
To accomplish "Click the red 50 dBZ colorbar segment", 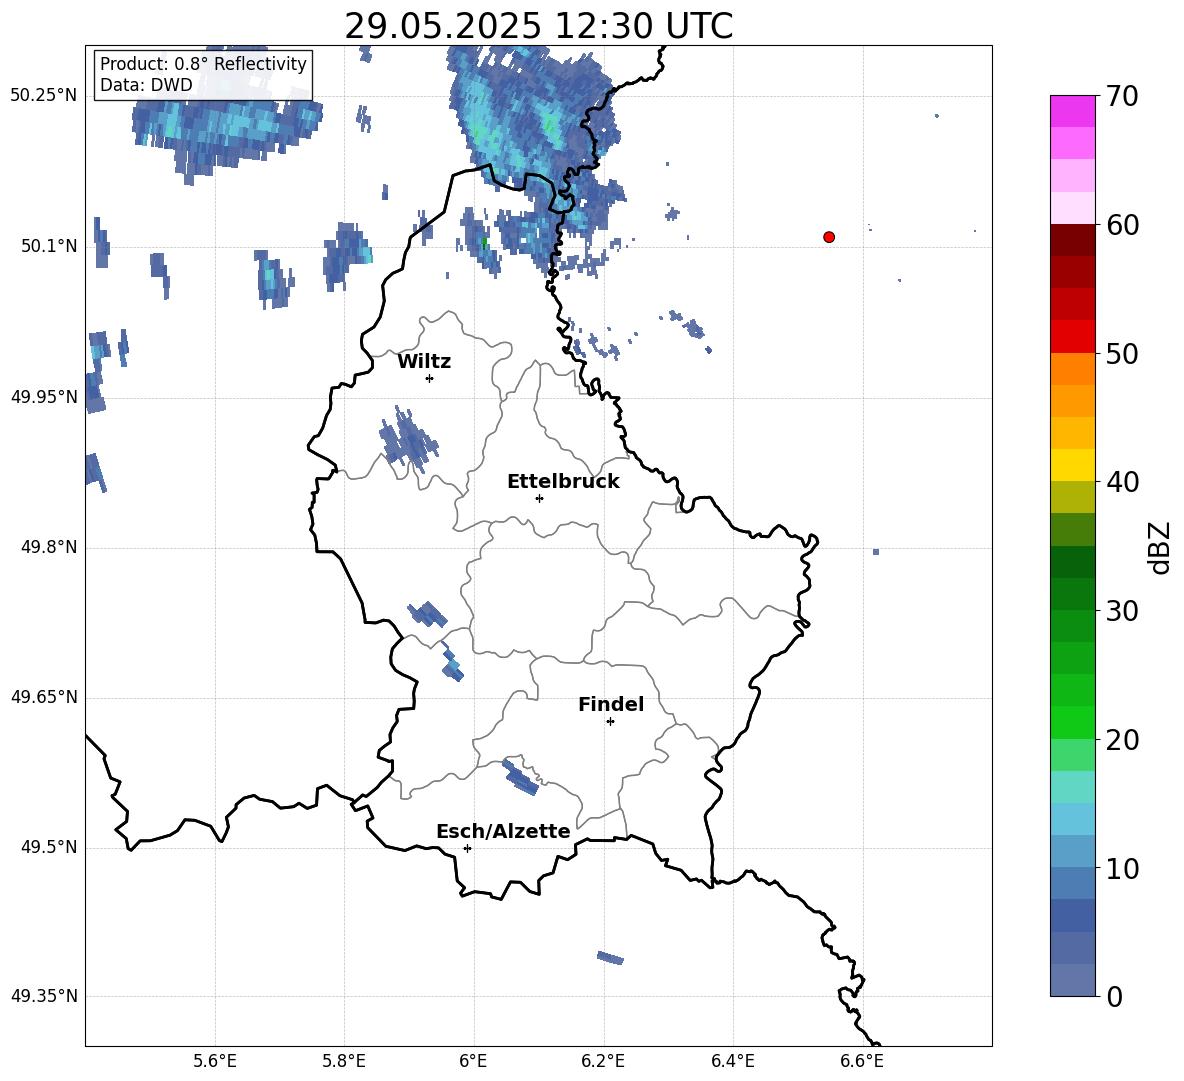I will tap(1073, 337).
